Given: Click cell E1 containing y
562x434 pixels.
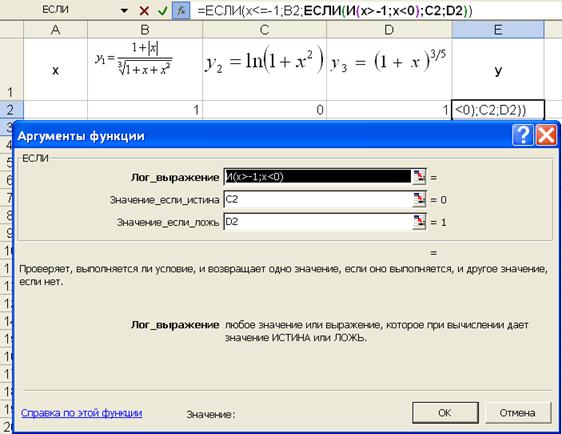Looking at the screenshot, I should point(498,69).
